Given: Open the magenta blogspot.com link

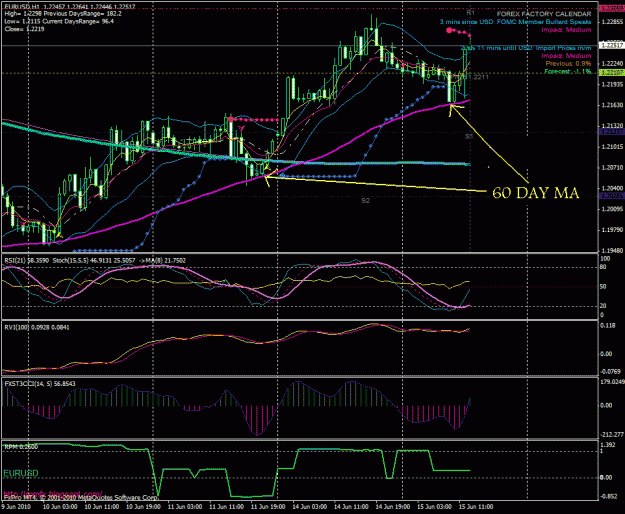Looking at the screenshot, I should point(53,494).
